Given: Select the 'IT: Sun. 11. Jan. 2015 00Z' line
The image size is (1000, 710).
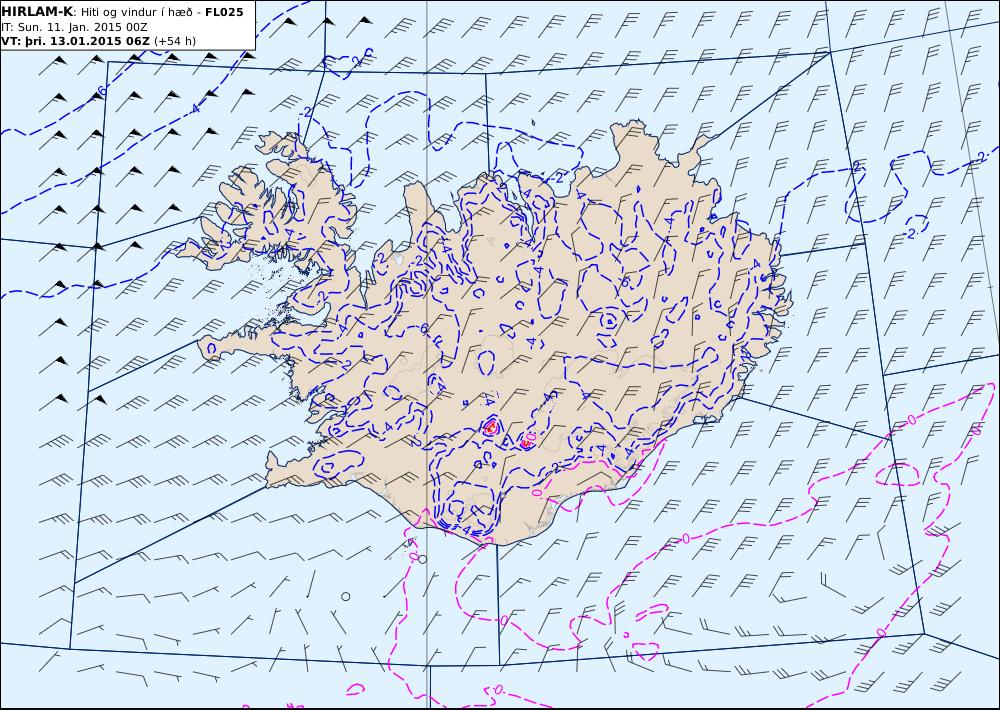Looking at the screenshot, I should (x=75, y=27).
